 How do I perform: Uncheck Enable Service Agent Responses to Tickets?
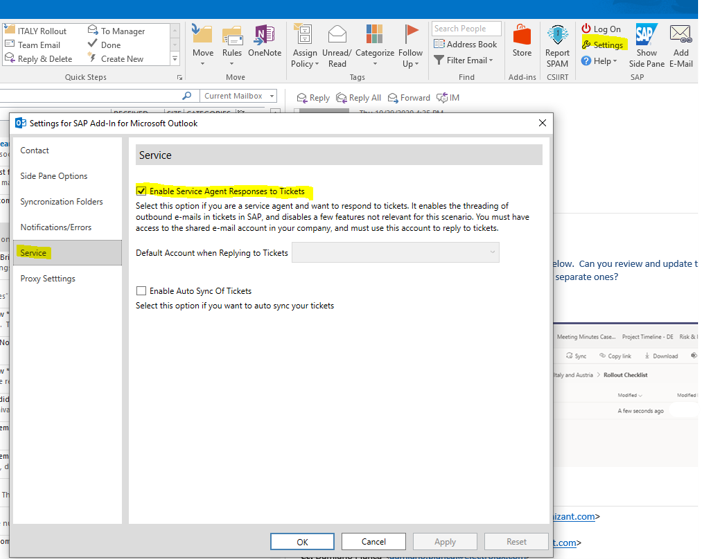pos(142,191)
